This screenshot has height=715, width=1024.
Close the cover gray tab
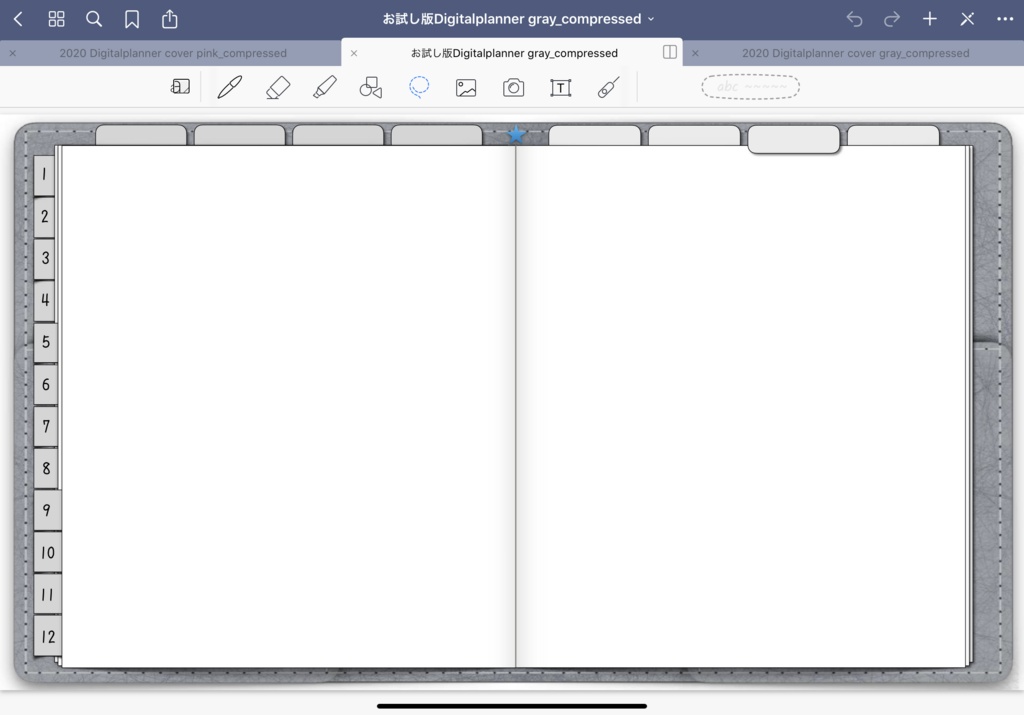click(x=695, y=53)
